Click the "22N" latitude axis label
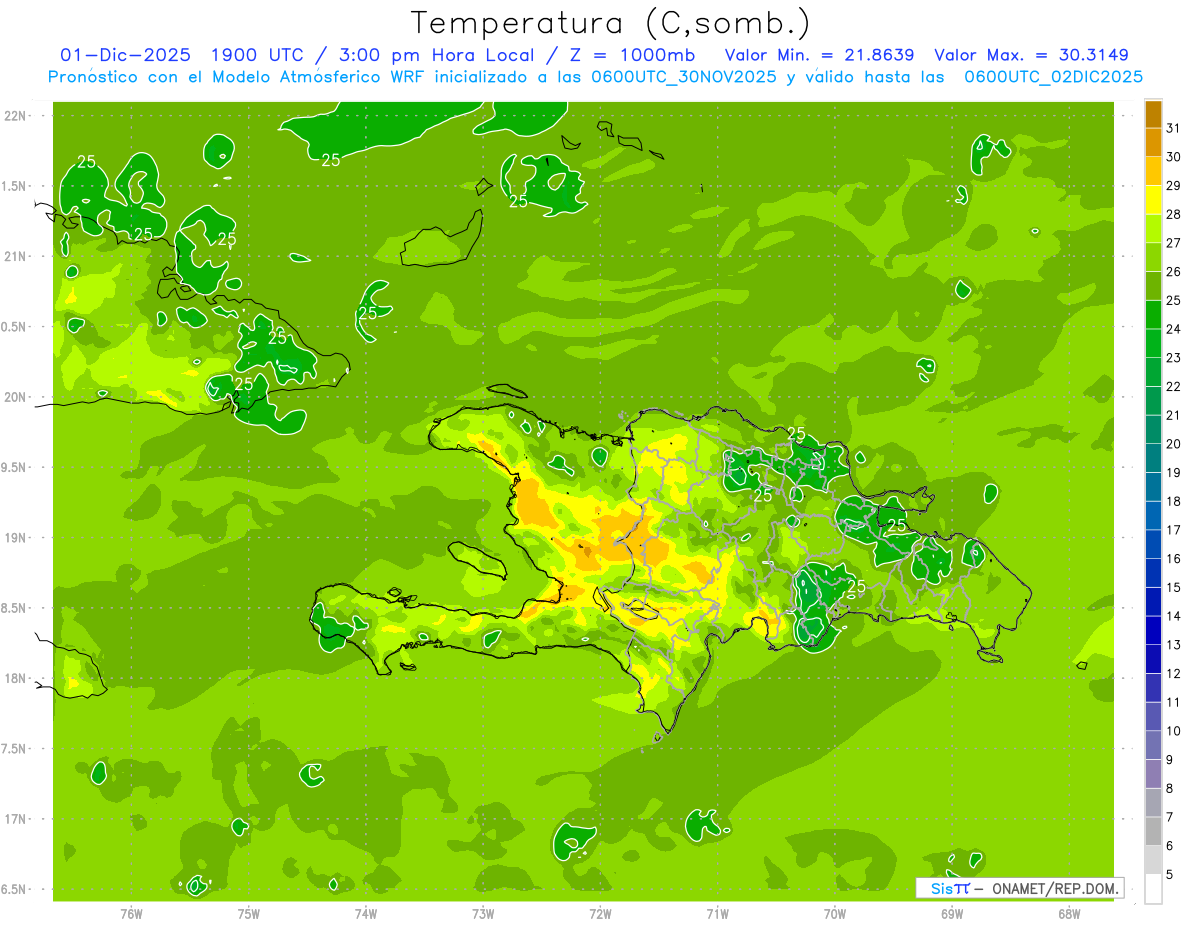This screenshot has height=927, width=1200. pyautogui.click(x=15, y=116)
